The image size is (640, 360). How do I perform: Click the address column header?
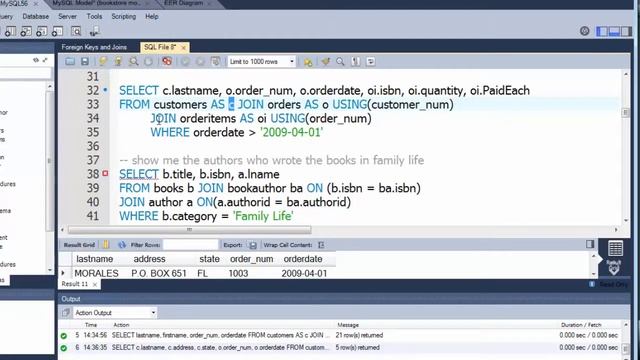click(149, 259)
